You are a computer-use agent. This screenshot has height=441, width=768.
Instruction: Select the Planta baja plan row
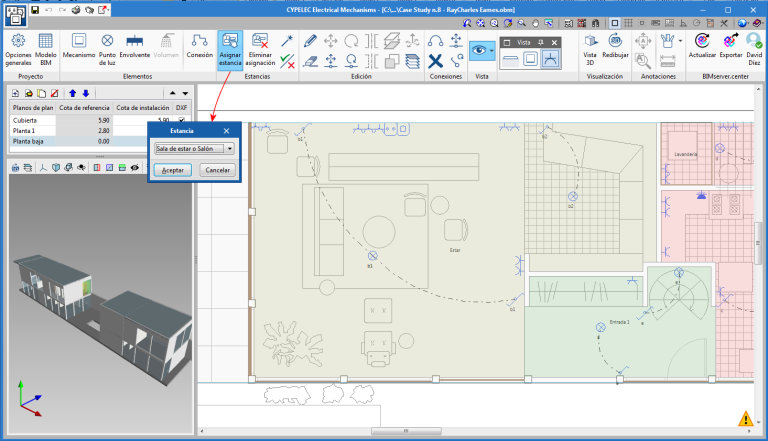[29, 142]
